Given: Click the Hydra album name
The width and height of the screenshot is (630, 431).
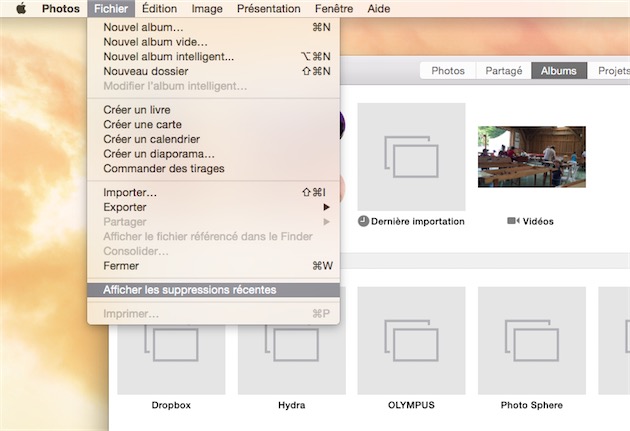Looking at the screenshot, I should (292, 405).
